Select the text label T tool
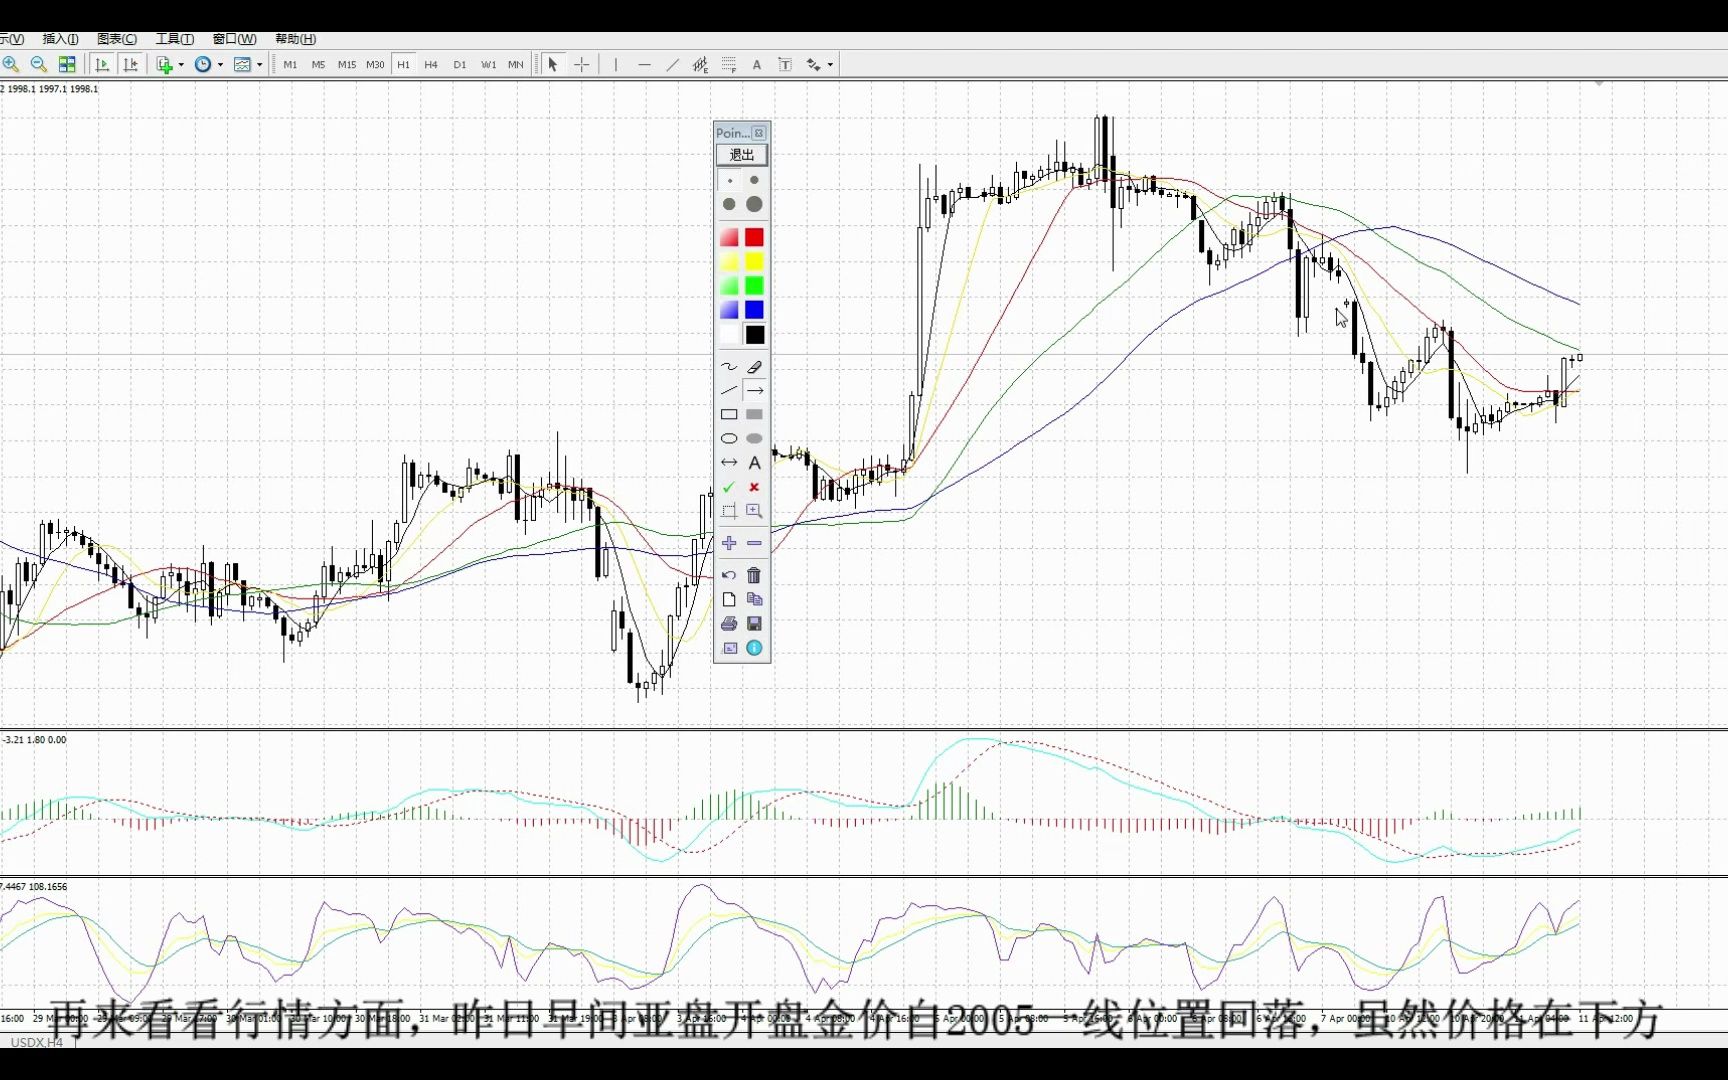The image size is (1728, 1080). [x=785, y=64]
